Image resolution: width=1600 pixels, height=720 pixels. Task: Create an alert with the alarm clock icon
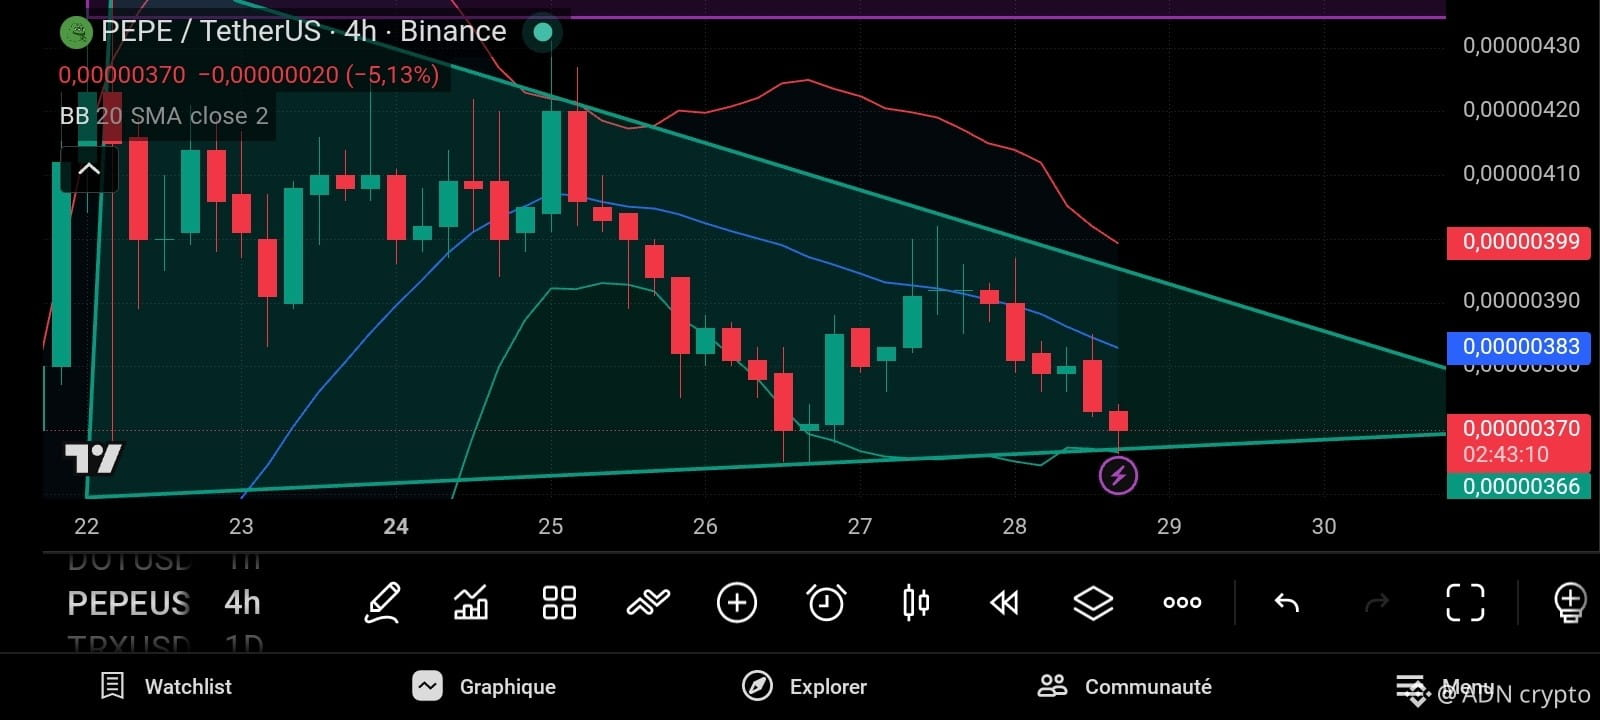click(x=826, y=603)
